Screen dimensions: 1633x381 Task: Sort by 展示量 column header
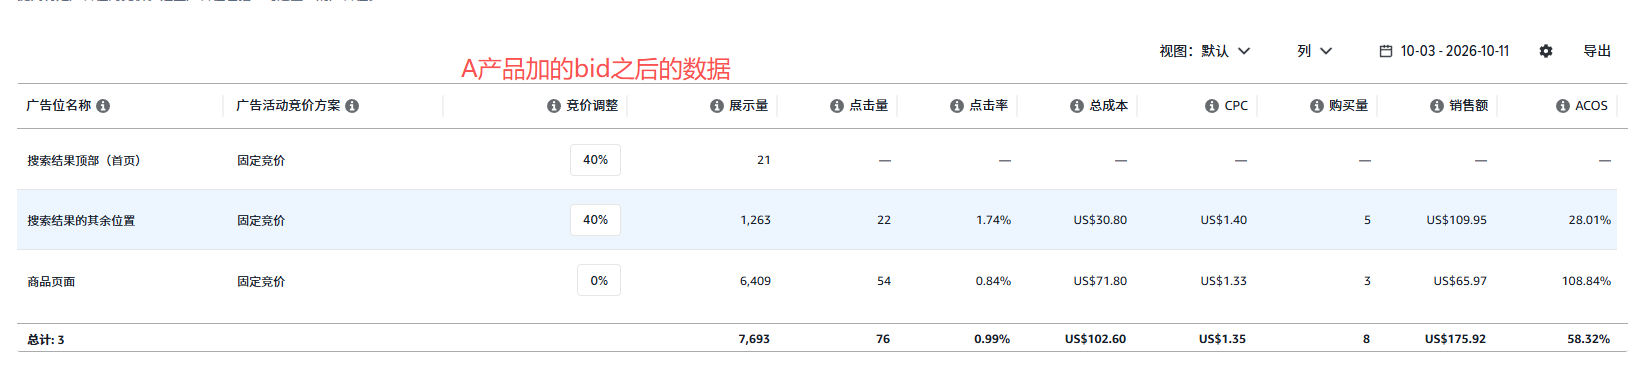pyautogui.click(x=748, y=106)
